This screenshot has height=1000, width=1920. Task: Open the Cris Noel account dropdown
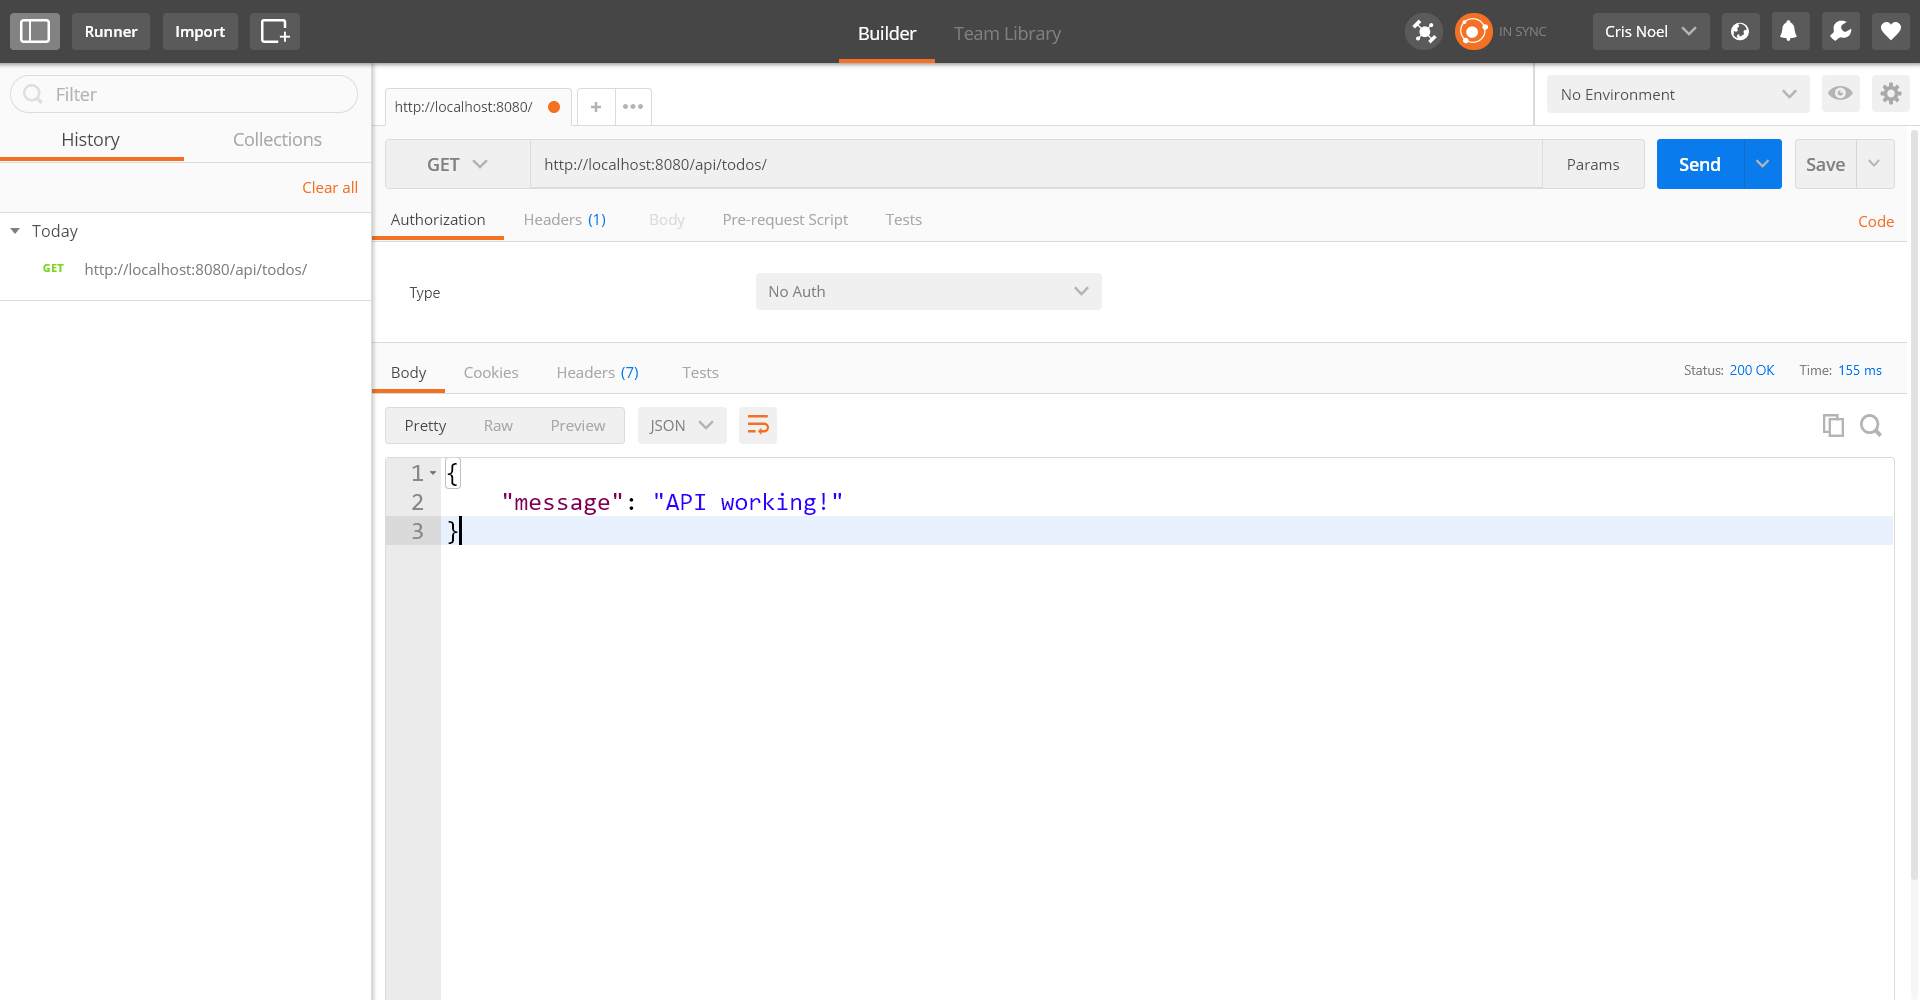(x=1651, y=32)
